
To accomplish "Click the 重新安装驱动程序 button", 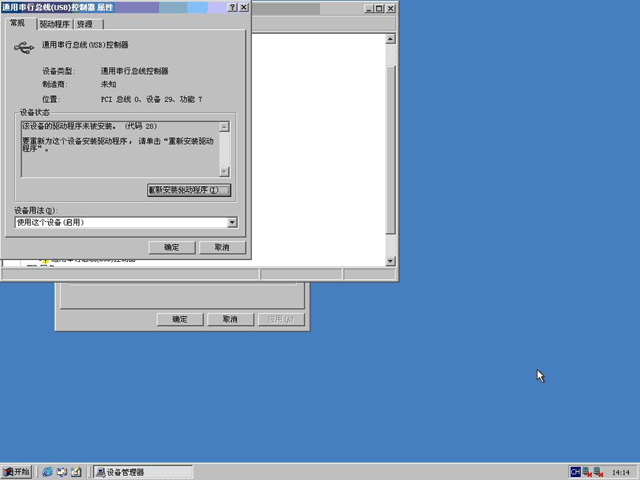I will pos(189,190).
